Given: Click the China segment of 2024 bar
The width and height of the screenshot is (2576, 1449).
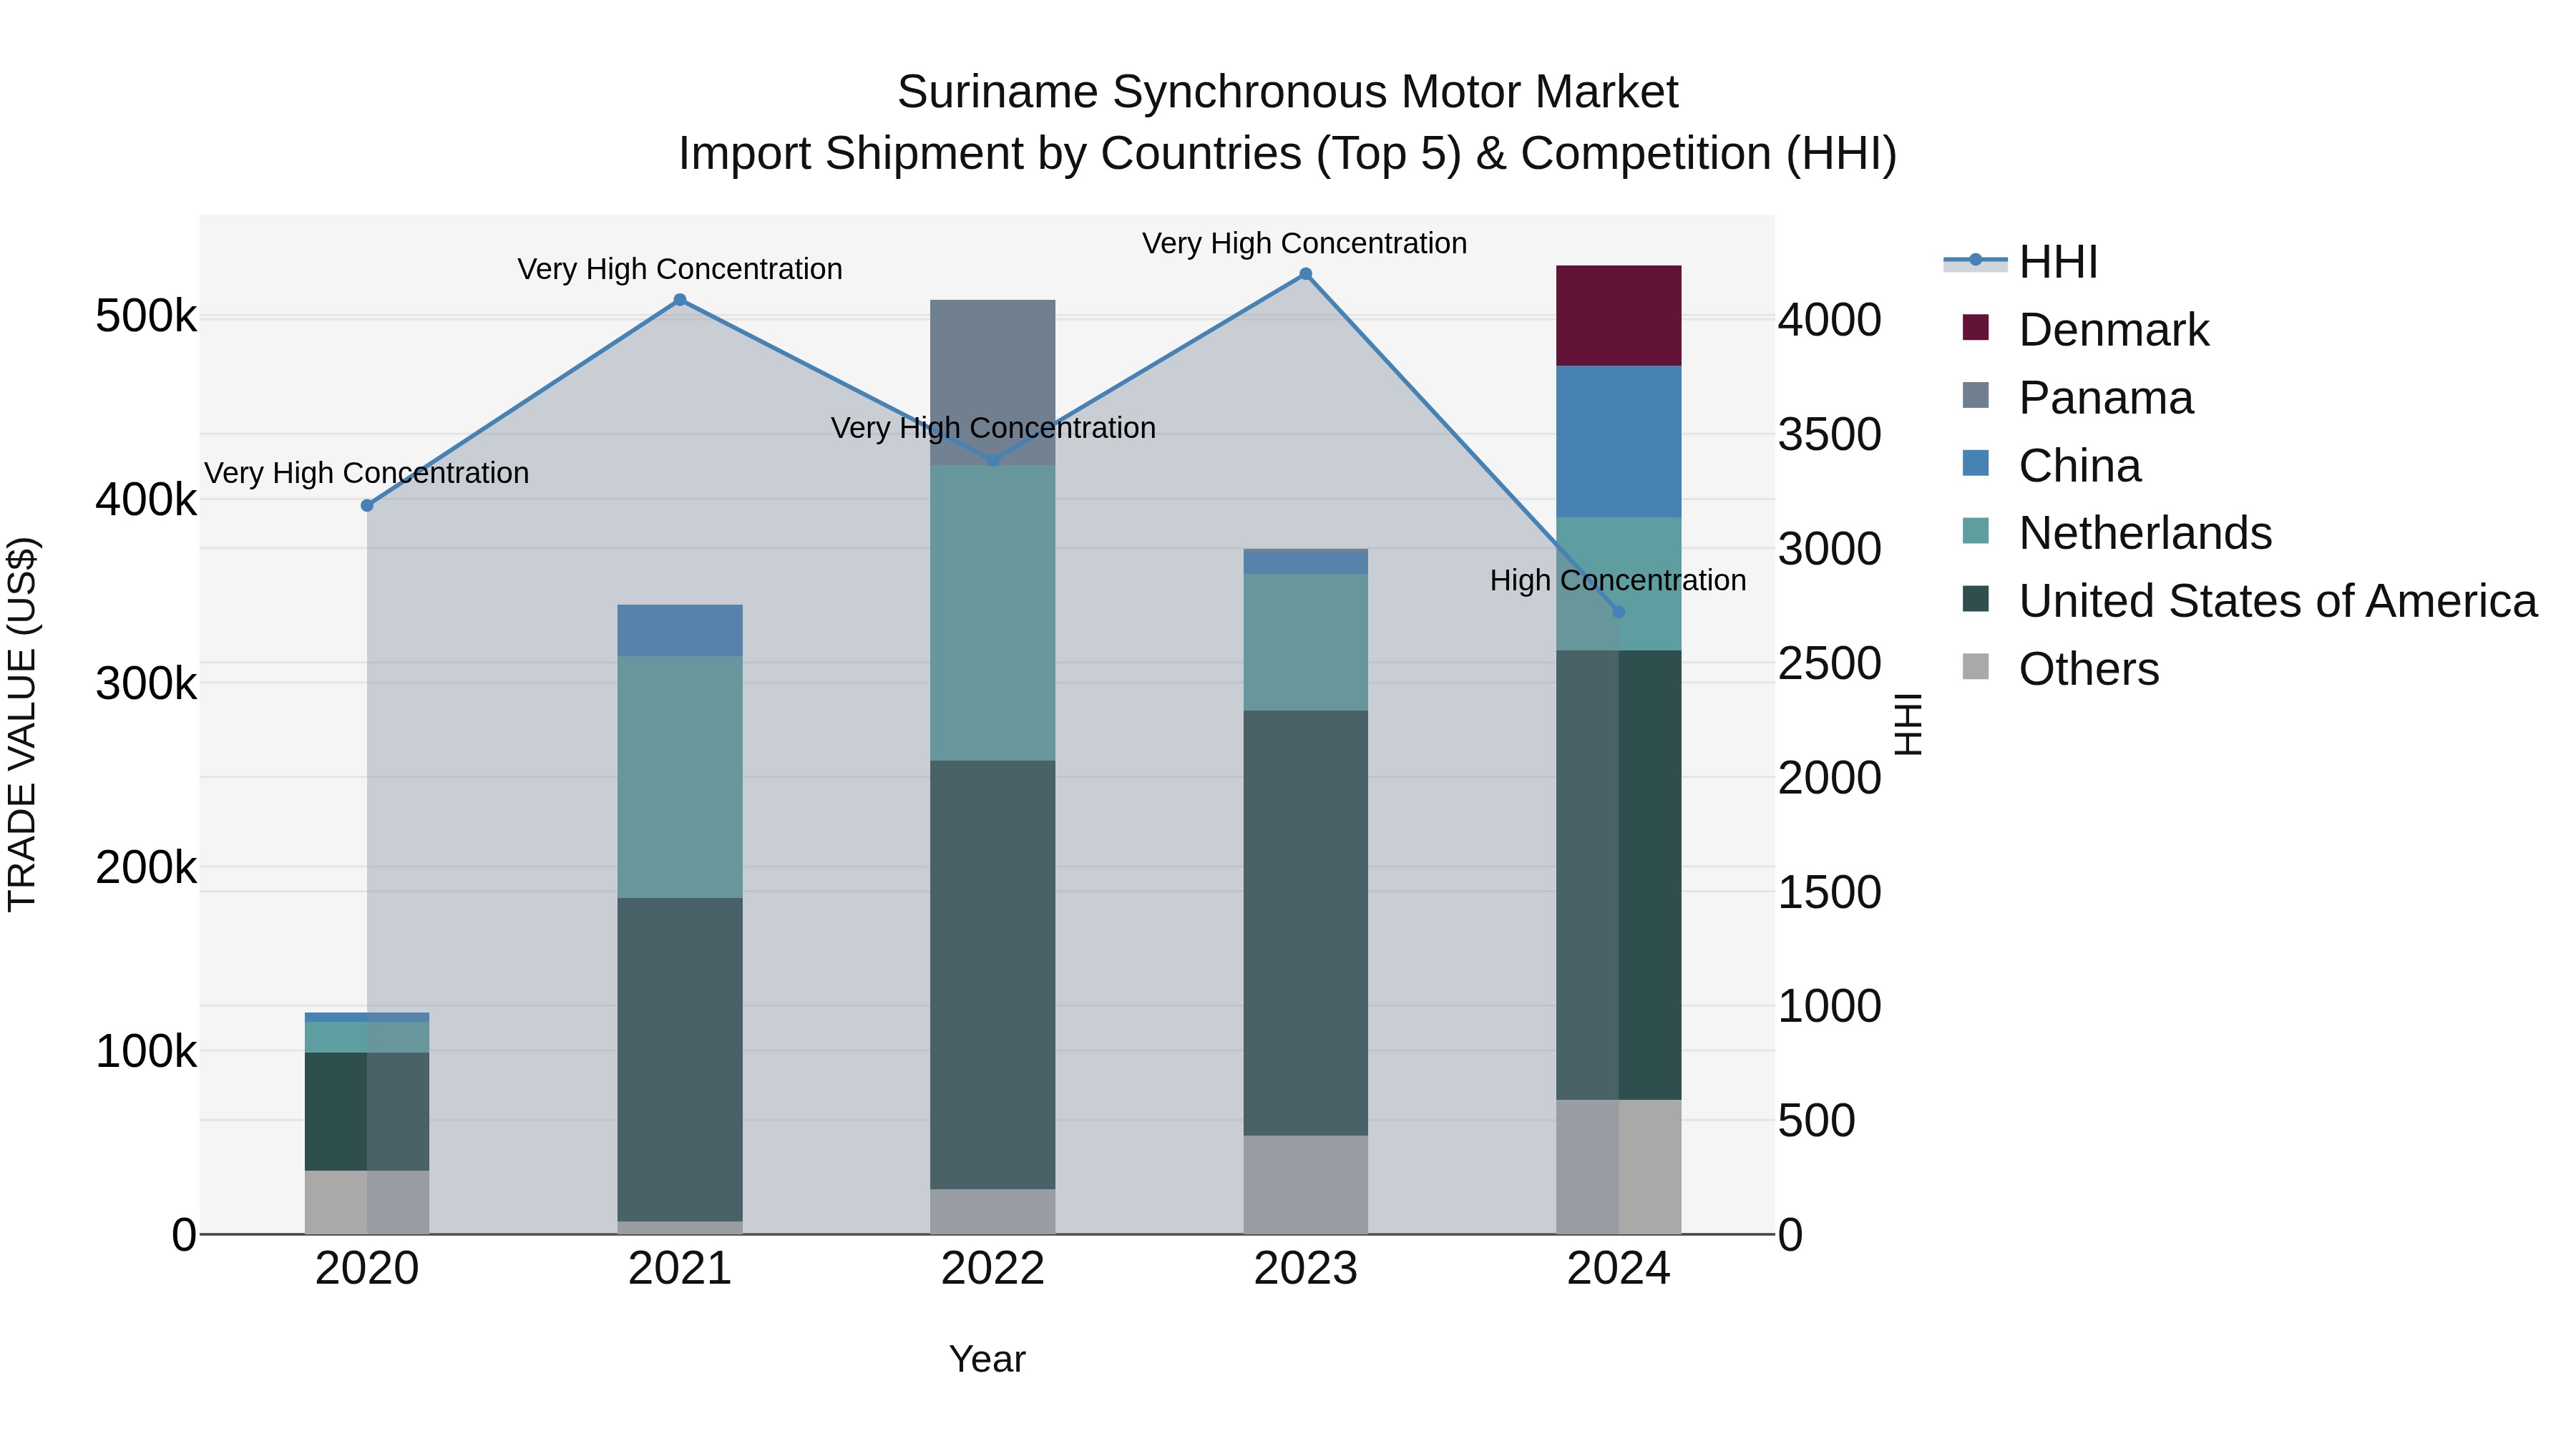Looking at the screenshot, I should tap(1619, 442).
